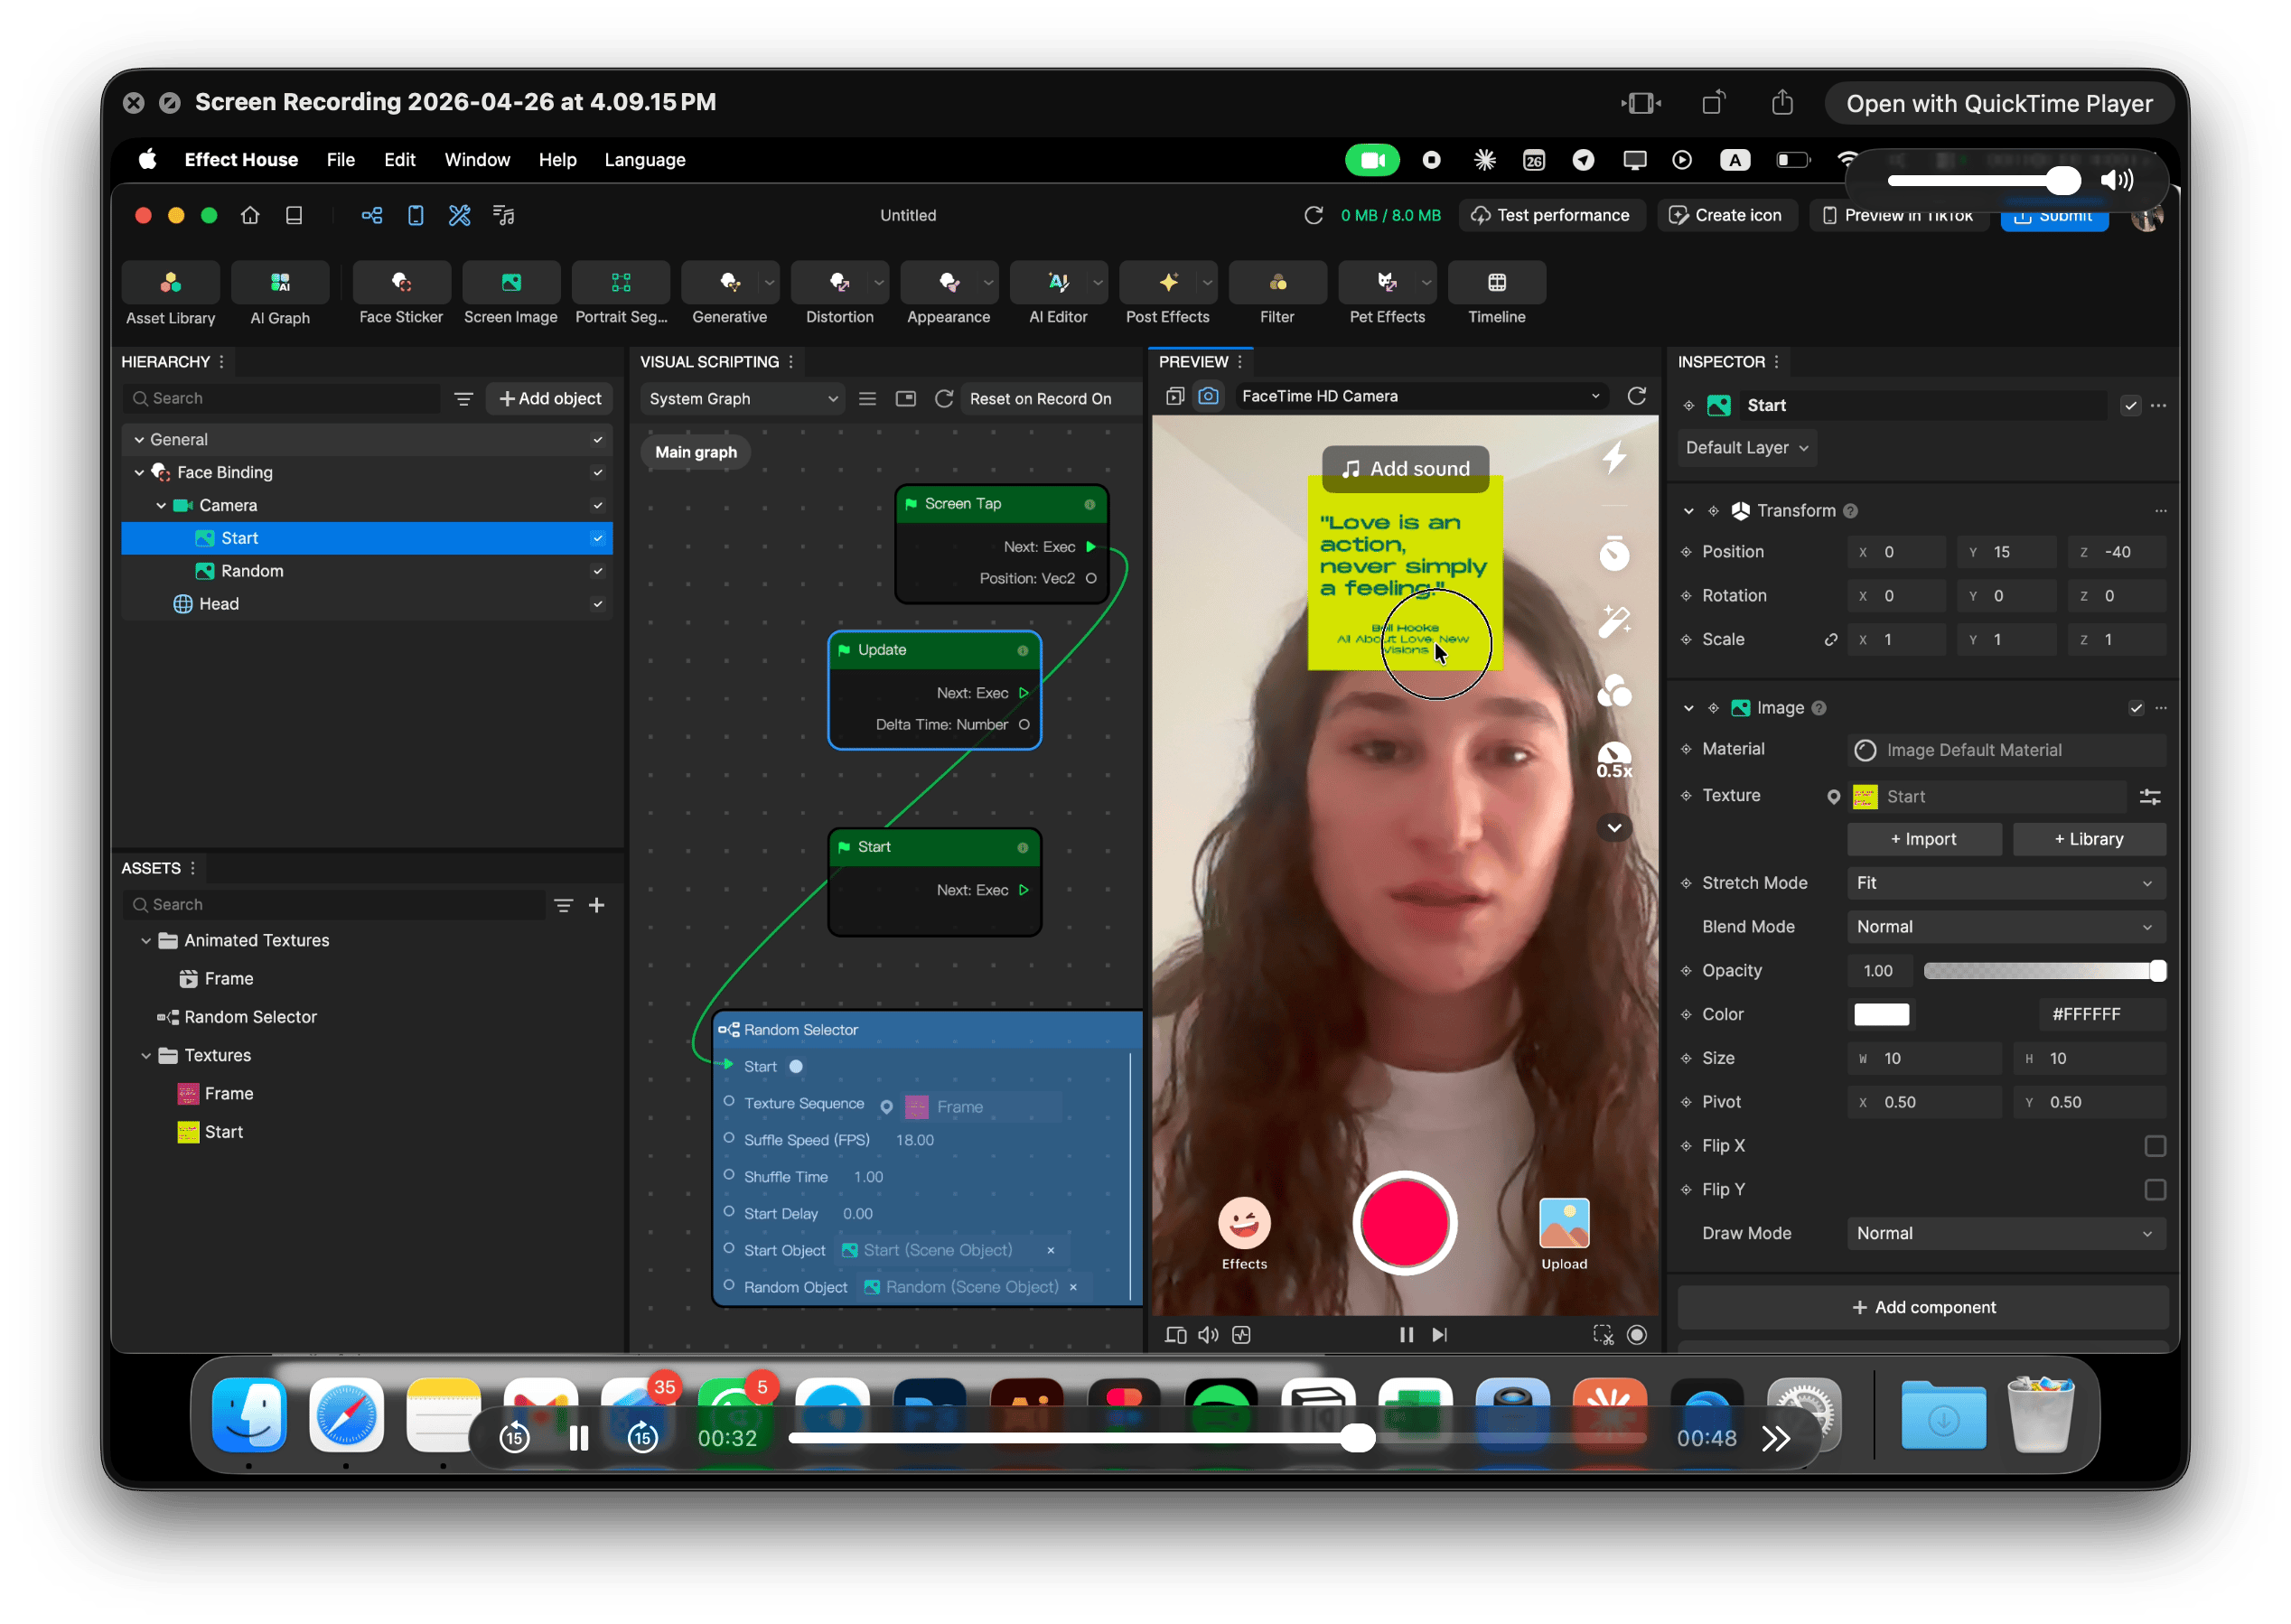Click the Add component button
Viewport: 2291px width, 1624px height.
(1923, 1308)
